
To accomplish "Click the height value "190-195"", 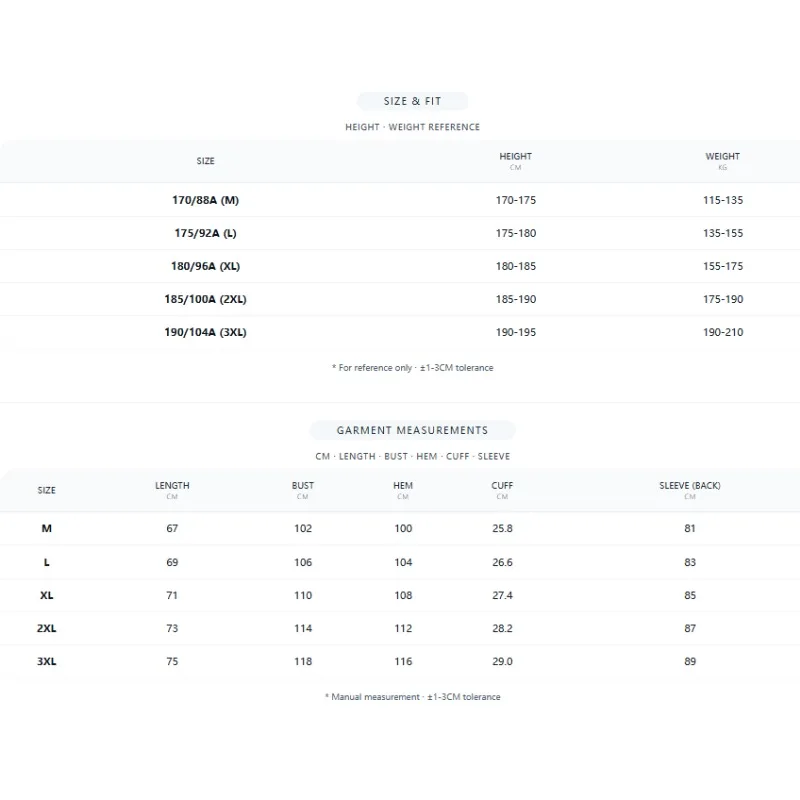I will tap(516, 333).
